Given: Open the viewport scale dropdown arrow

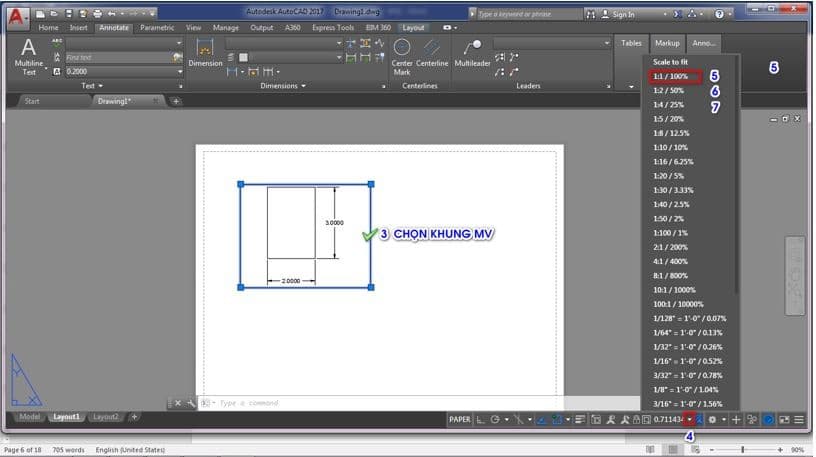Looking at the screenshot, I should (x=690, y=420).
